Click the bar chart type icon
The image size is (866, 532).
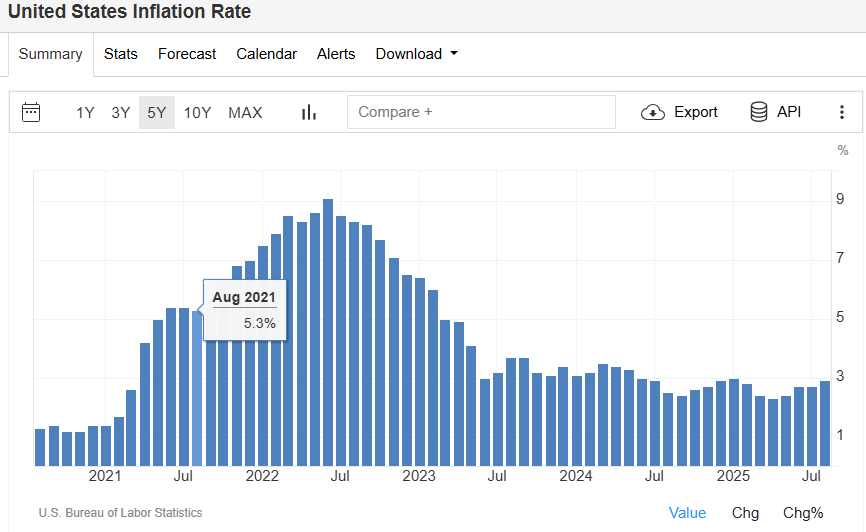tap(309, 112)
